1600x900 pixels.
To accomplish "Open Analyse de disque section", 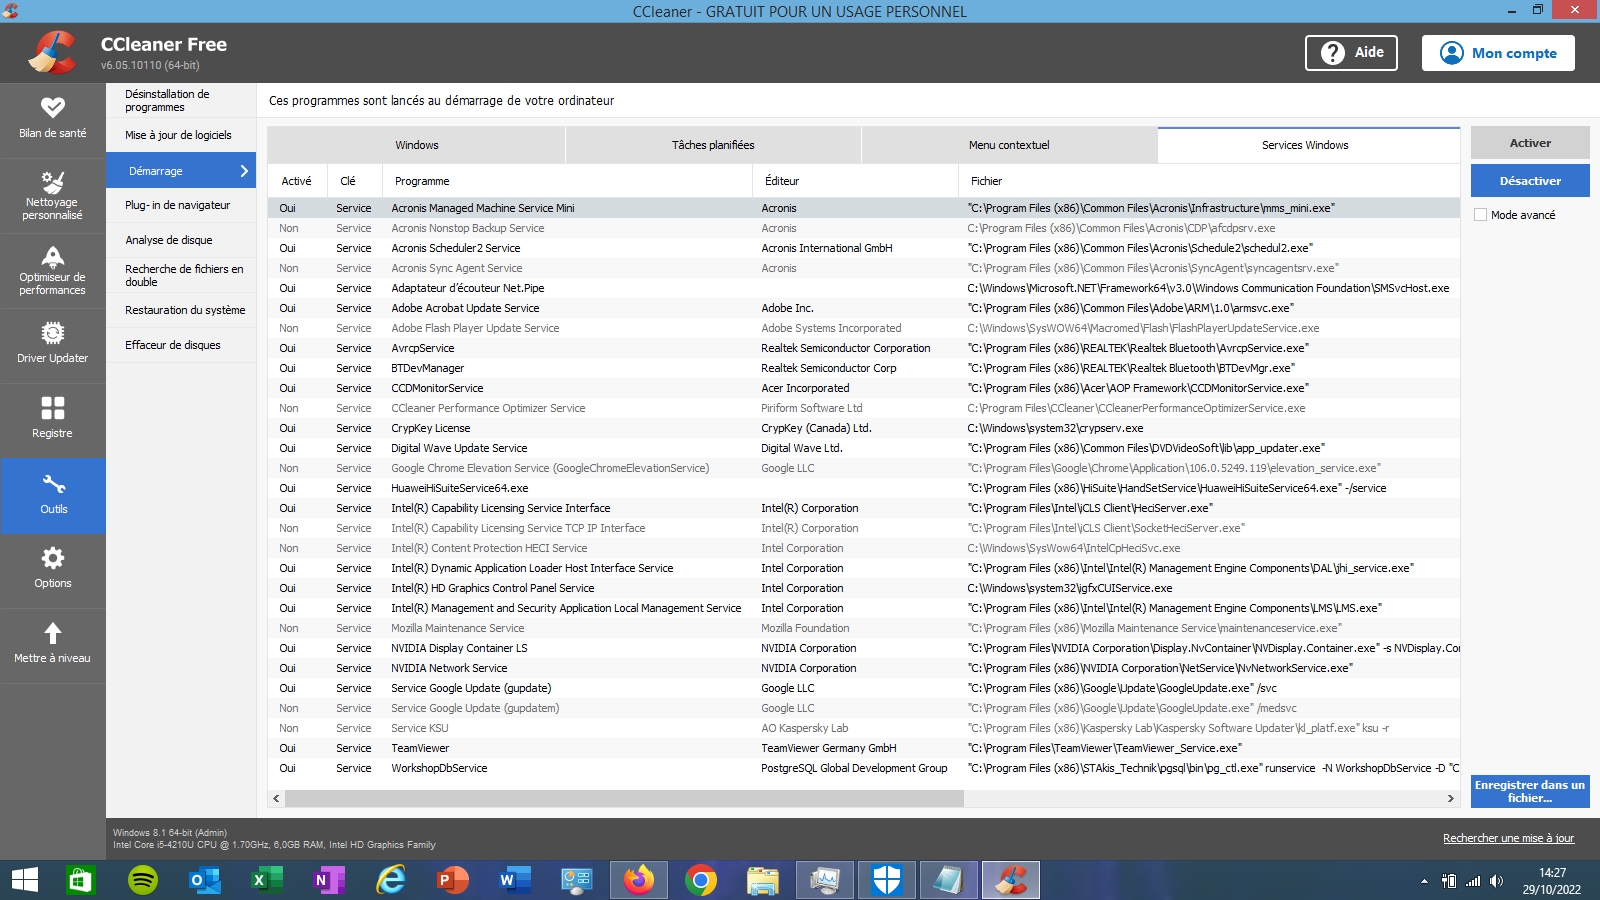I will (181, 240).
